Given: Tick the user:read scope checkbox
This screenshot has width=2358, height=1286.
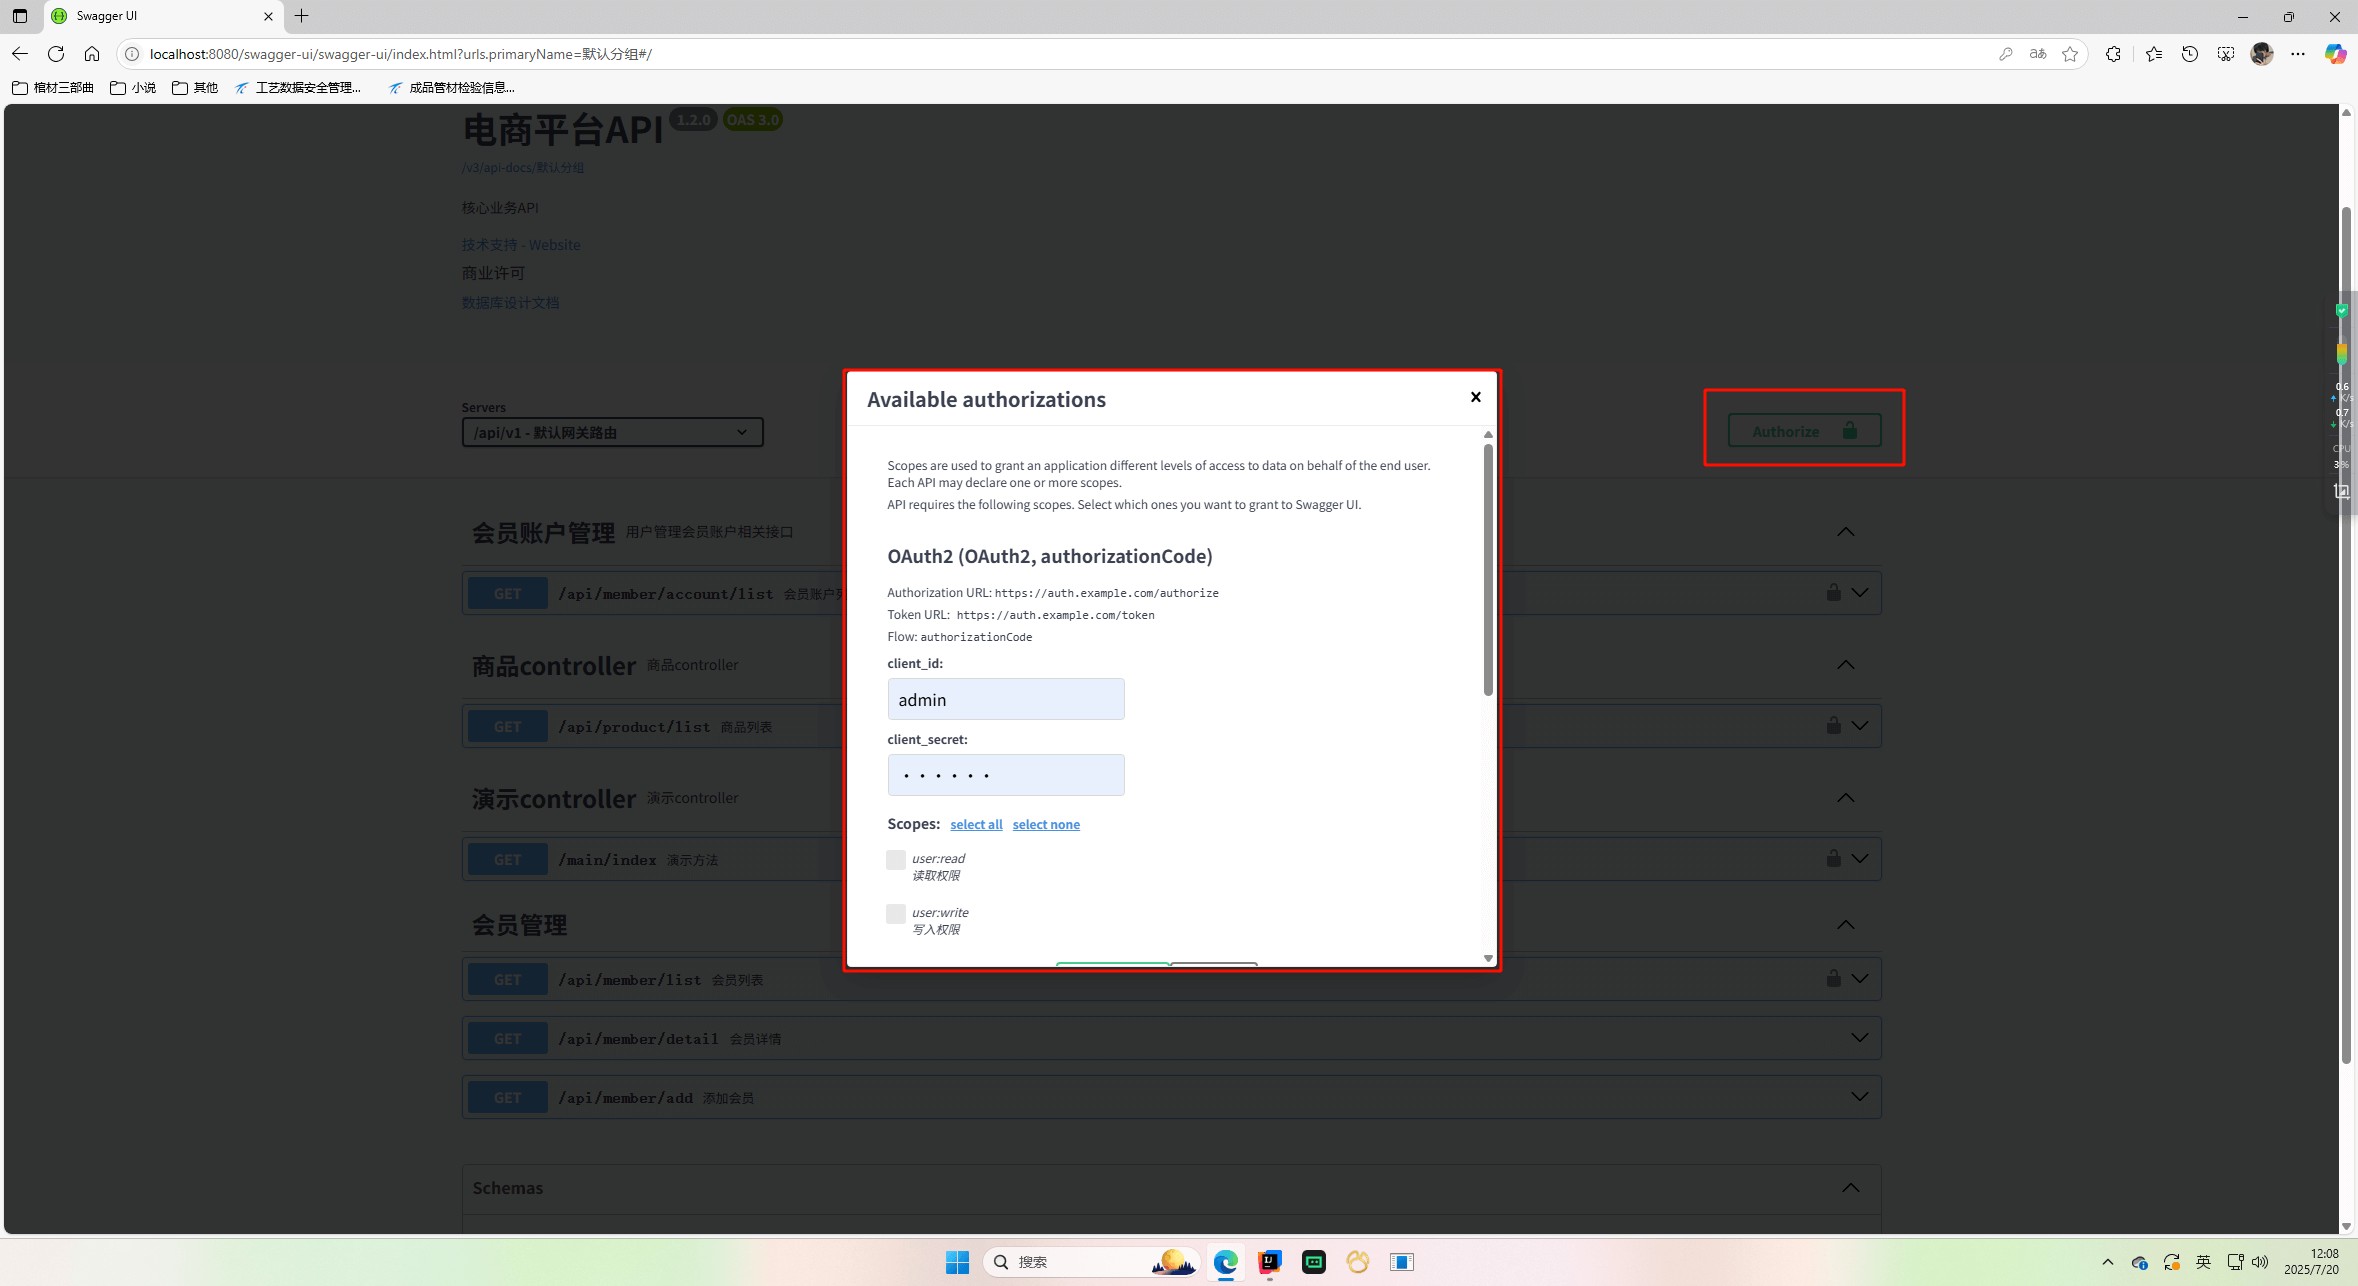Looking at the screenshot, I should click(x=896, y=860).
